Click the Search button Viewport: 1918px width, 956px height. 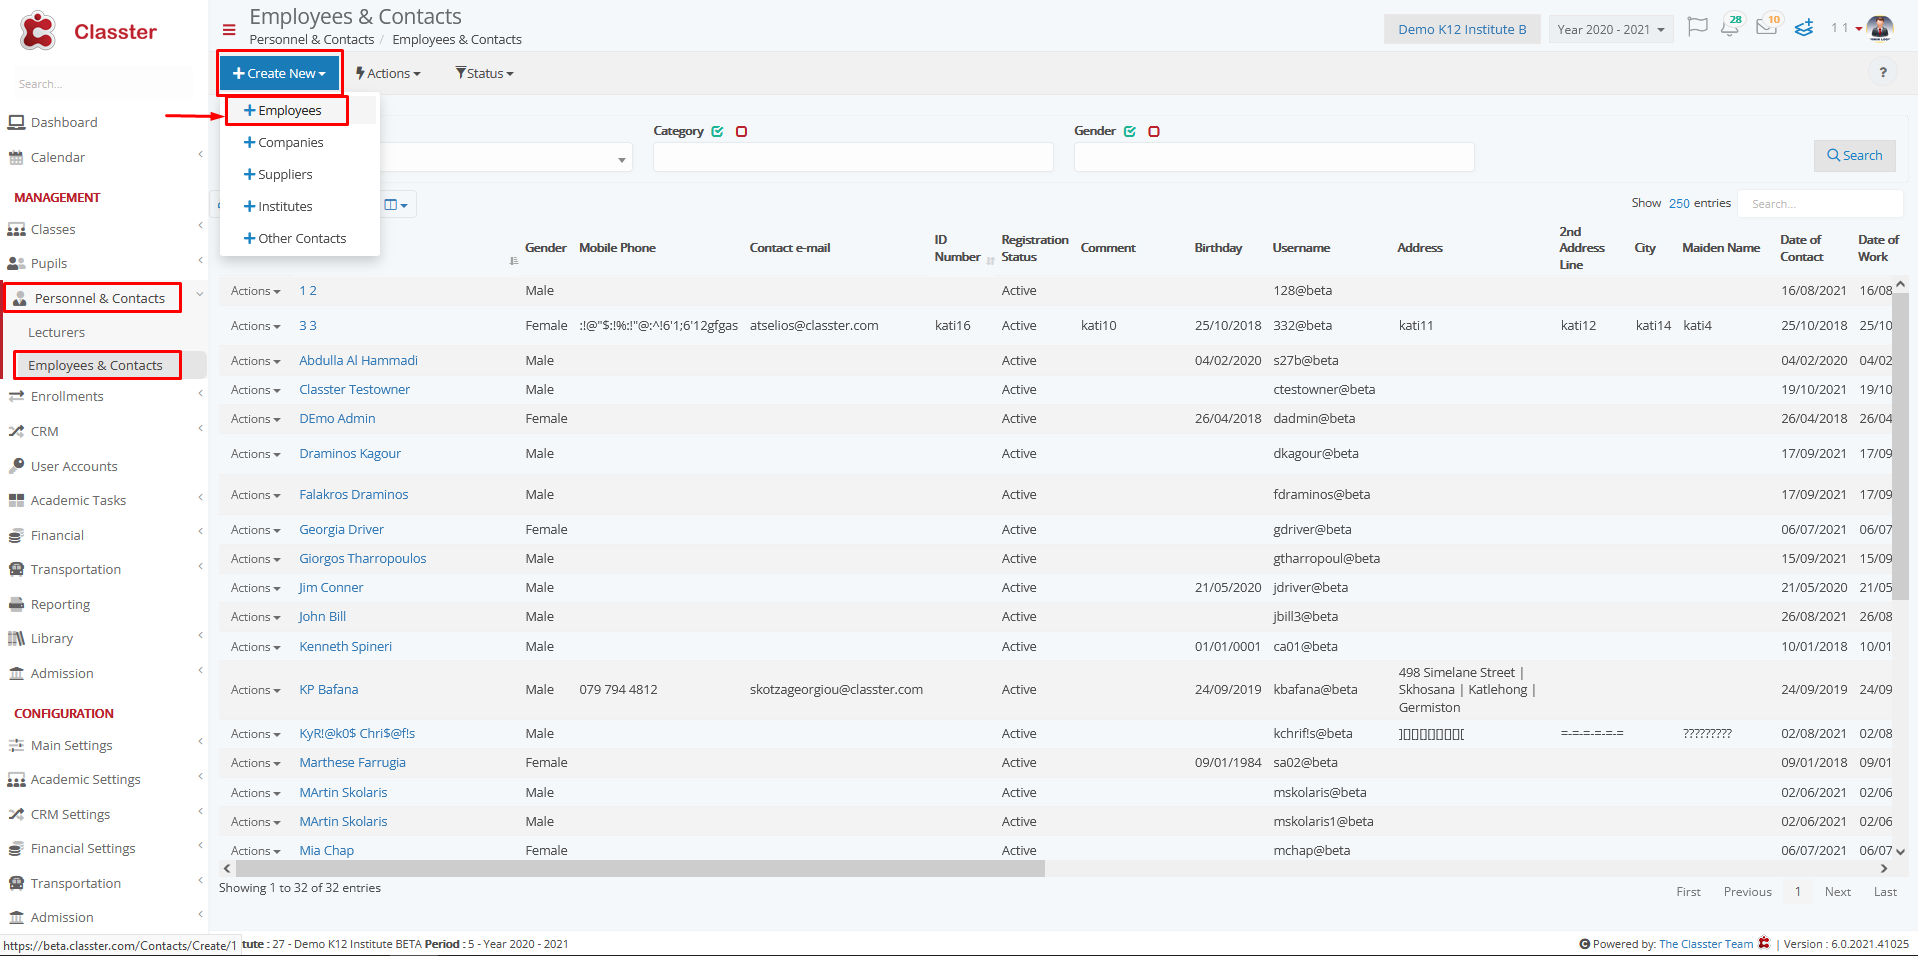(x=1855, y=155)
